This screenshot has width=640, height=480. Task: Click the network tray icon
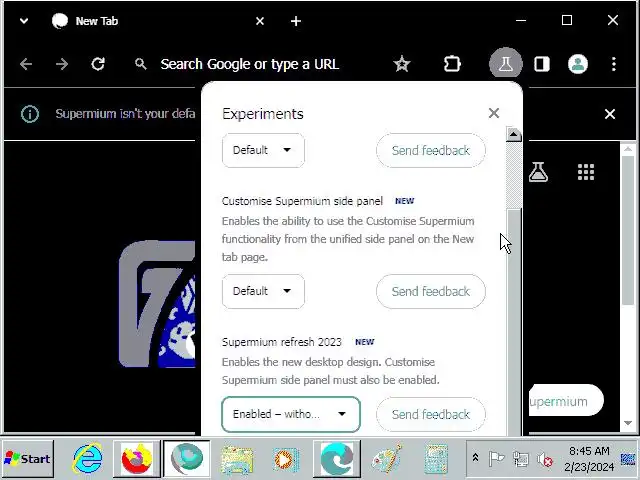pos(520,459)
